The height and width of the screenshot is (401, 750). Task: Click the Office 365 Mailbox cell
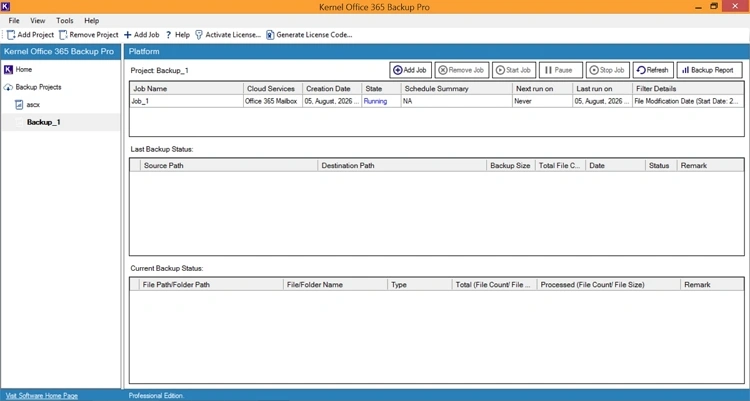pos(273,101)
